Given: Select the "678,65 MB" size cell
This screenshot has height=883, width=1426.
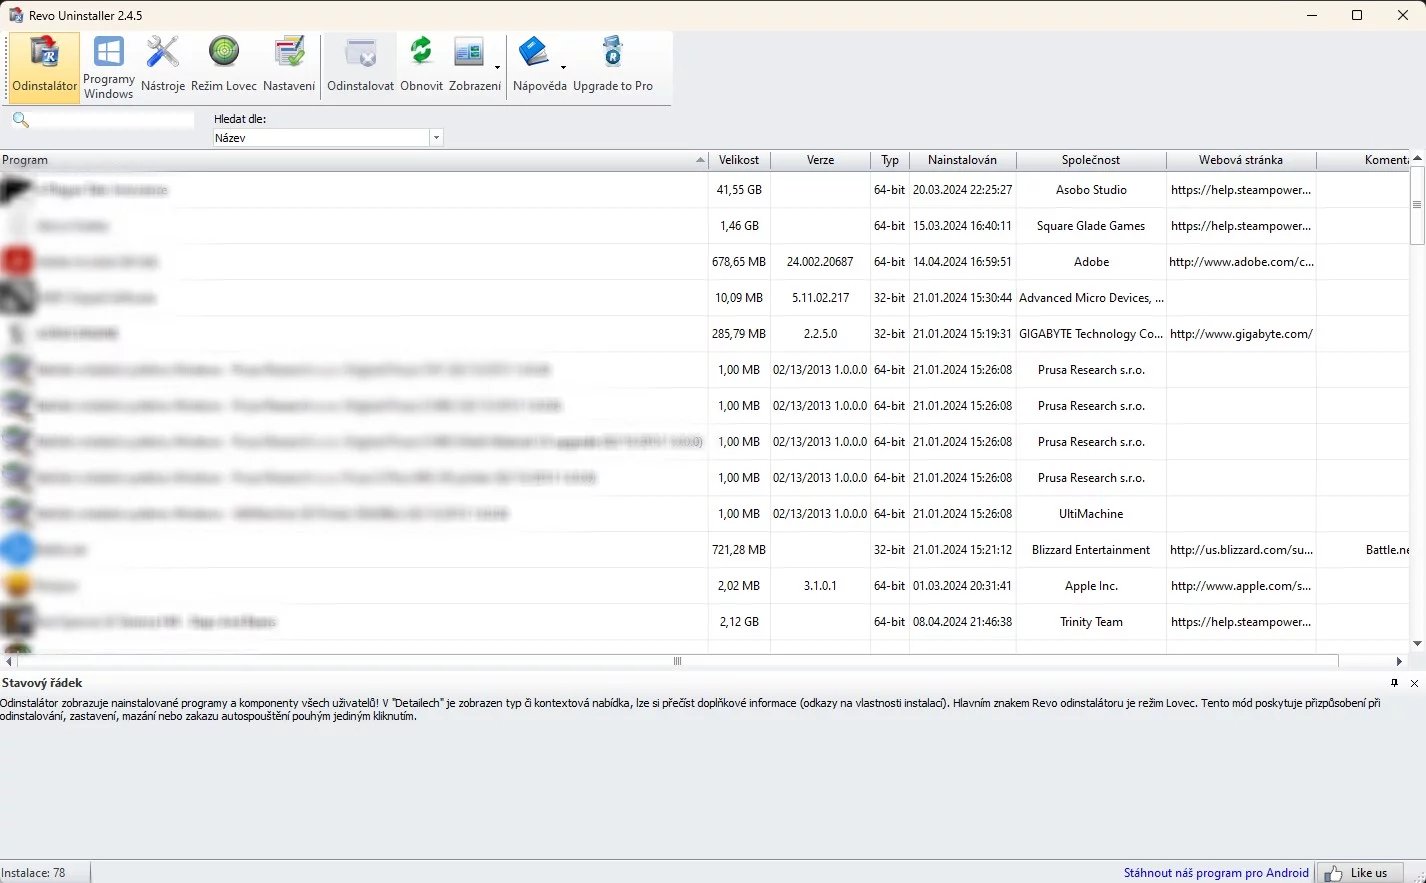Looking at the screenshot, I should coord(739,262).
